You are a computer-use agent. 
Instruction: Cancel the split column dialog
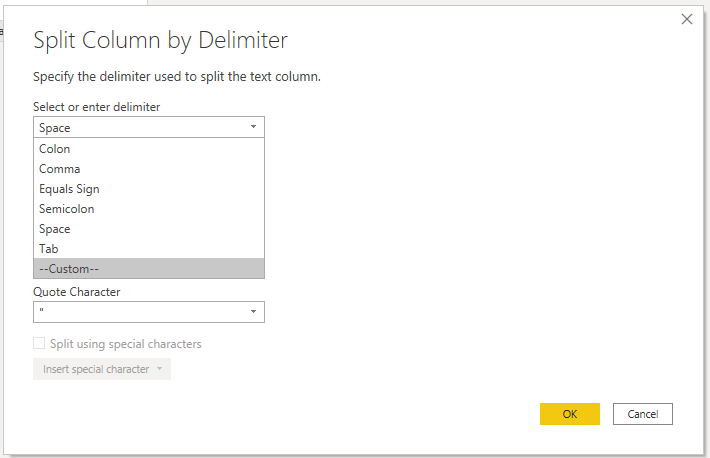tap(643, 414)
